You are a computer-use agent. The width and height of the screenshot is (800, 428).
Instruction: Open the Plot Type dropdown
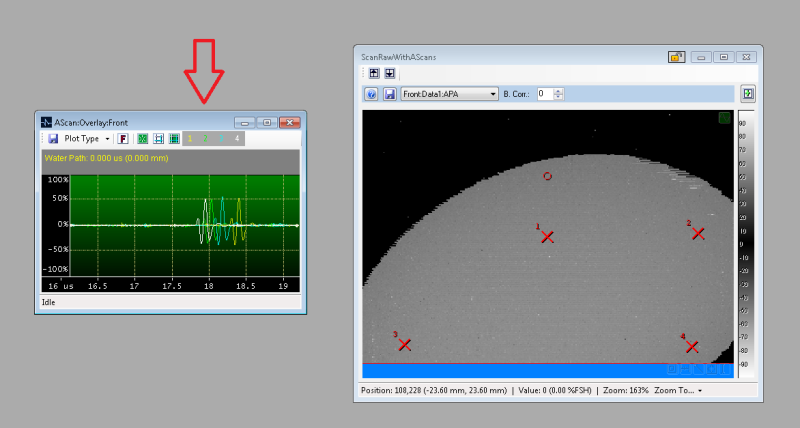point(87,138)
